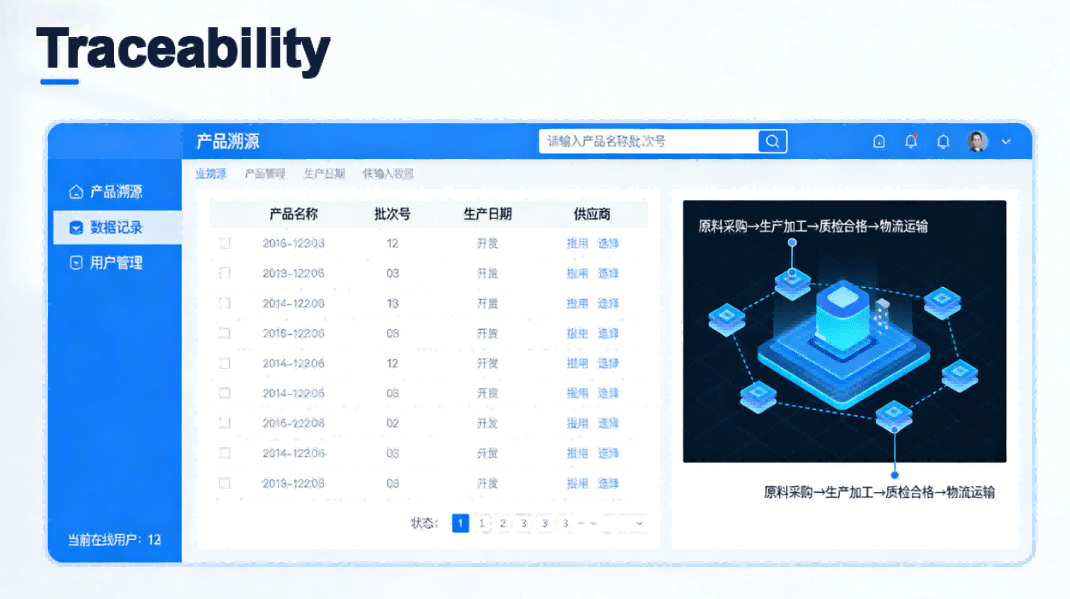
Task: Check the checkbox on the first table row
Action: pyautogui.click(x=227, y=242)
